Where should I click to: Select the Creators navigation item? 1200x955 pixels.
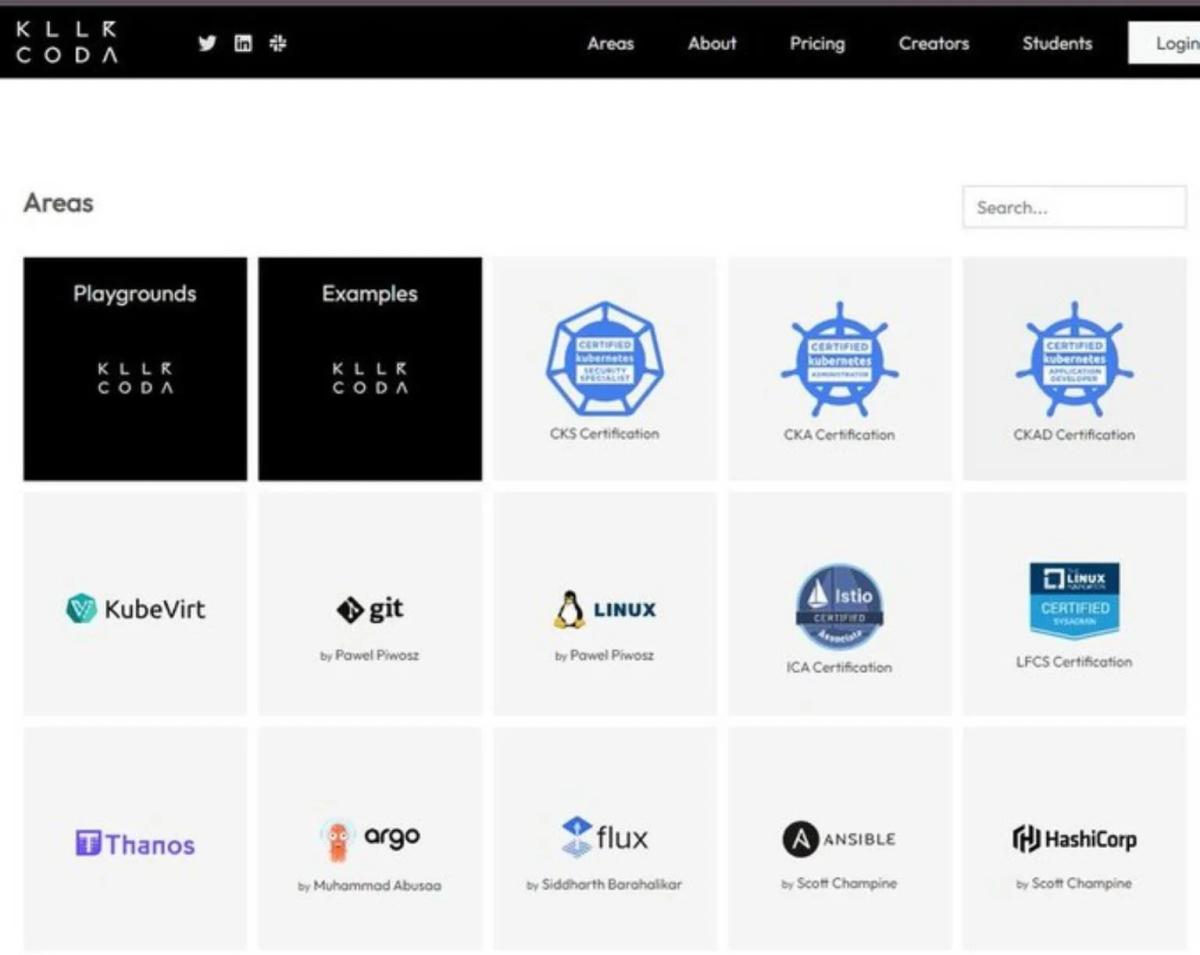tap(933, 43)
